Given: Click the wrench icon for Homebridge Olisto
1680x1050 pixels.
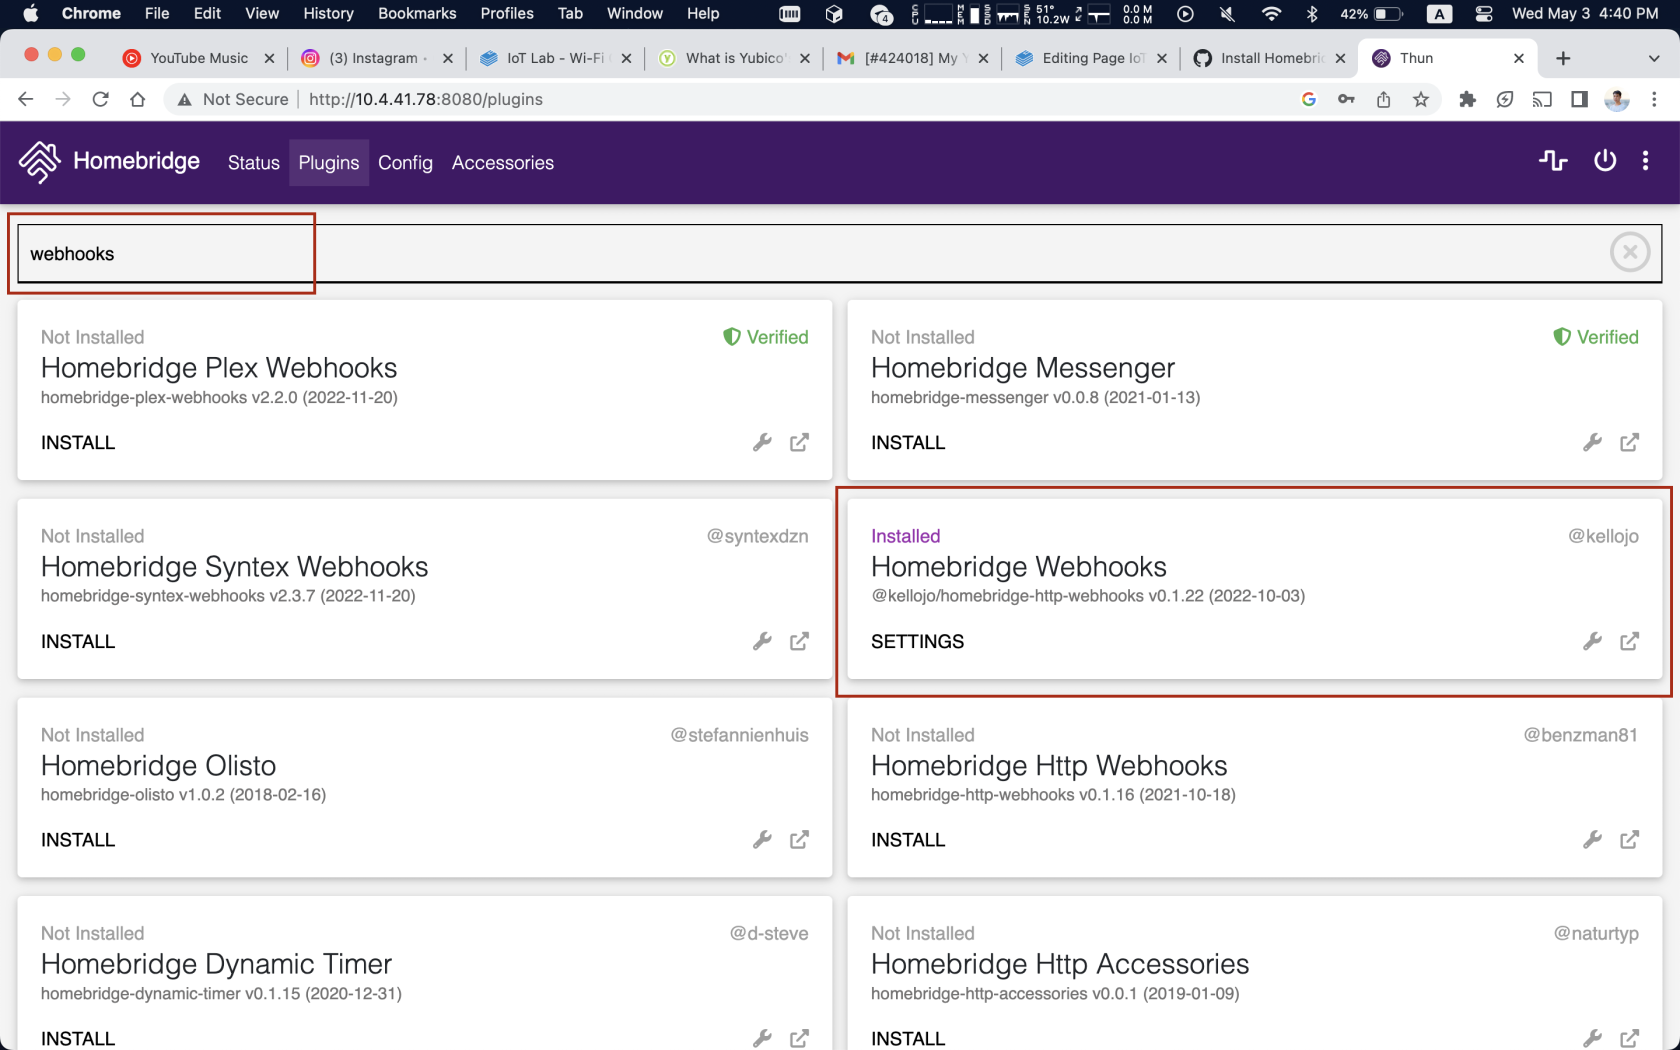Looking at the screenshot, I should click(762, 840).
